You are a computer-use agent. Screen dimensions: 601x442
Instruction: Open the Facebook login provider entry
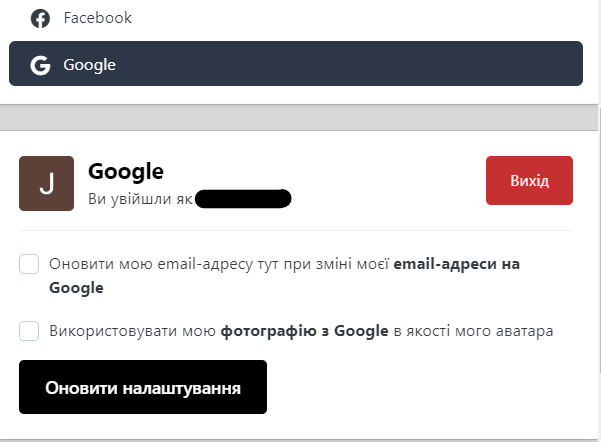coord(97,18)
